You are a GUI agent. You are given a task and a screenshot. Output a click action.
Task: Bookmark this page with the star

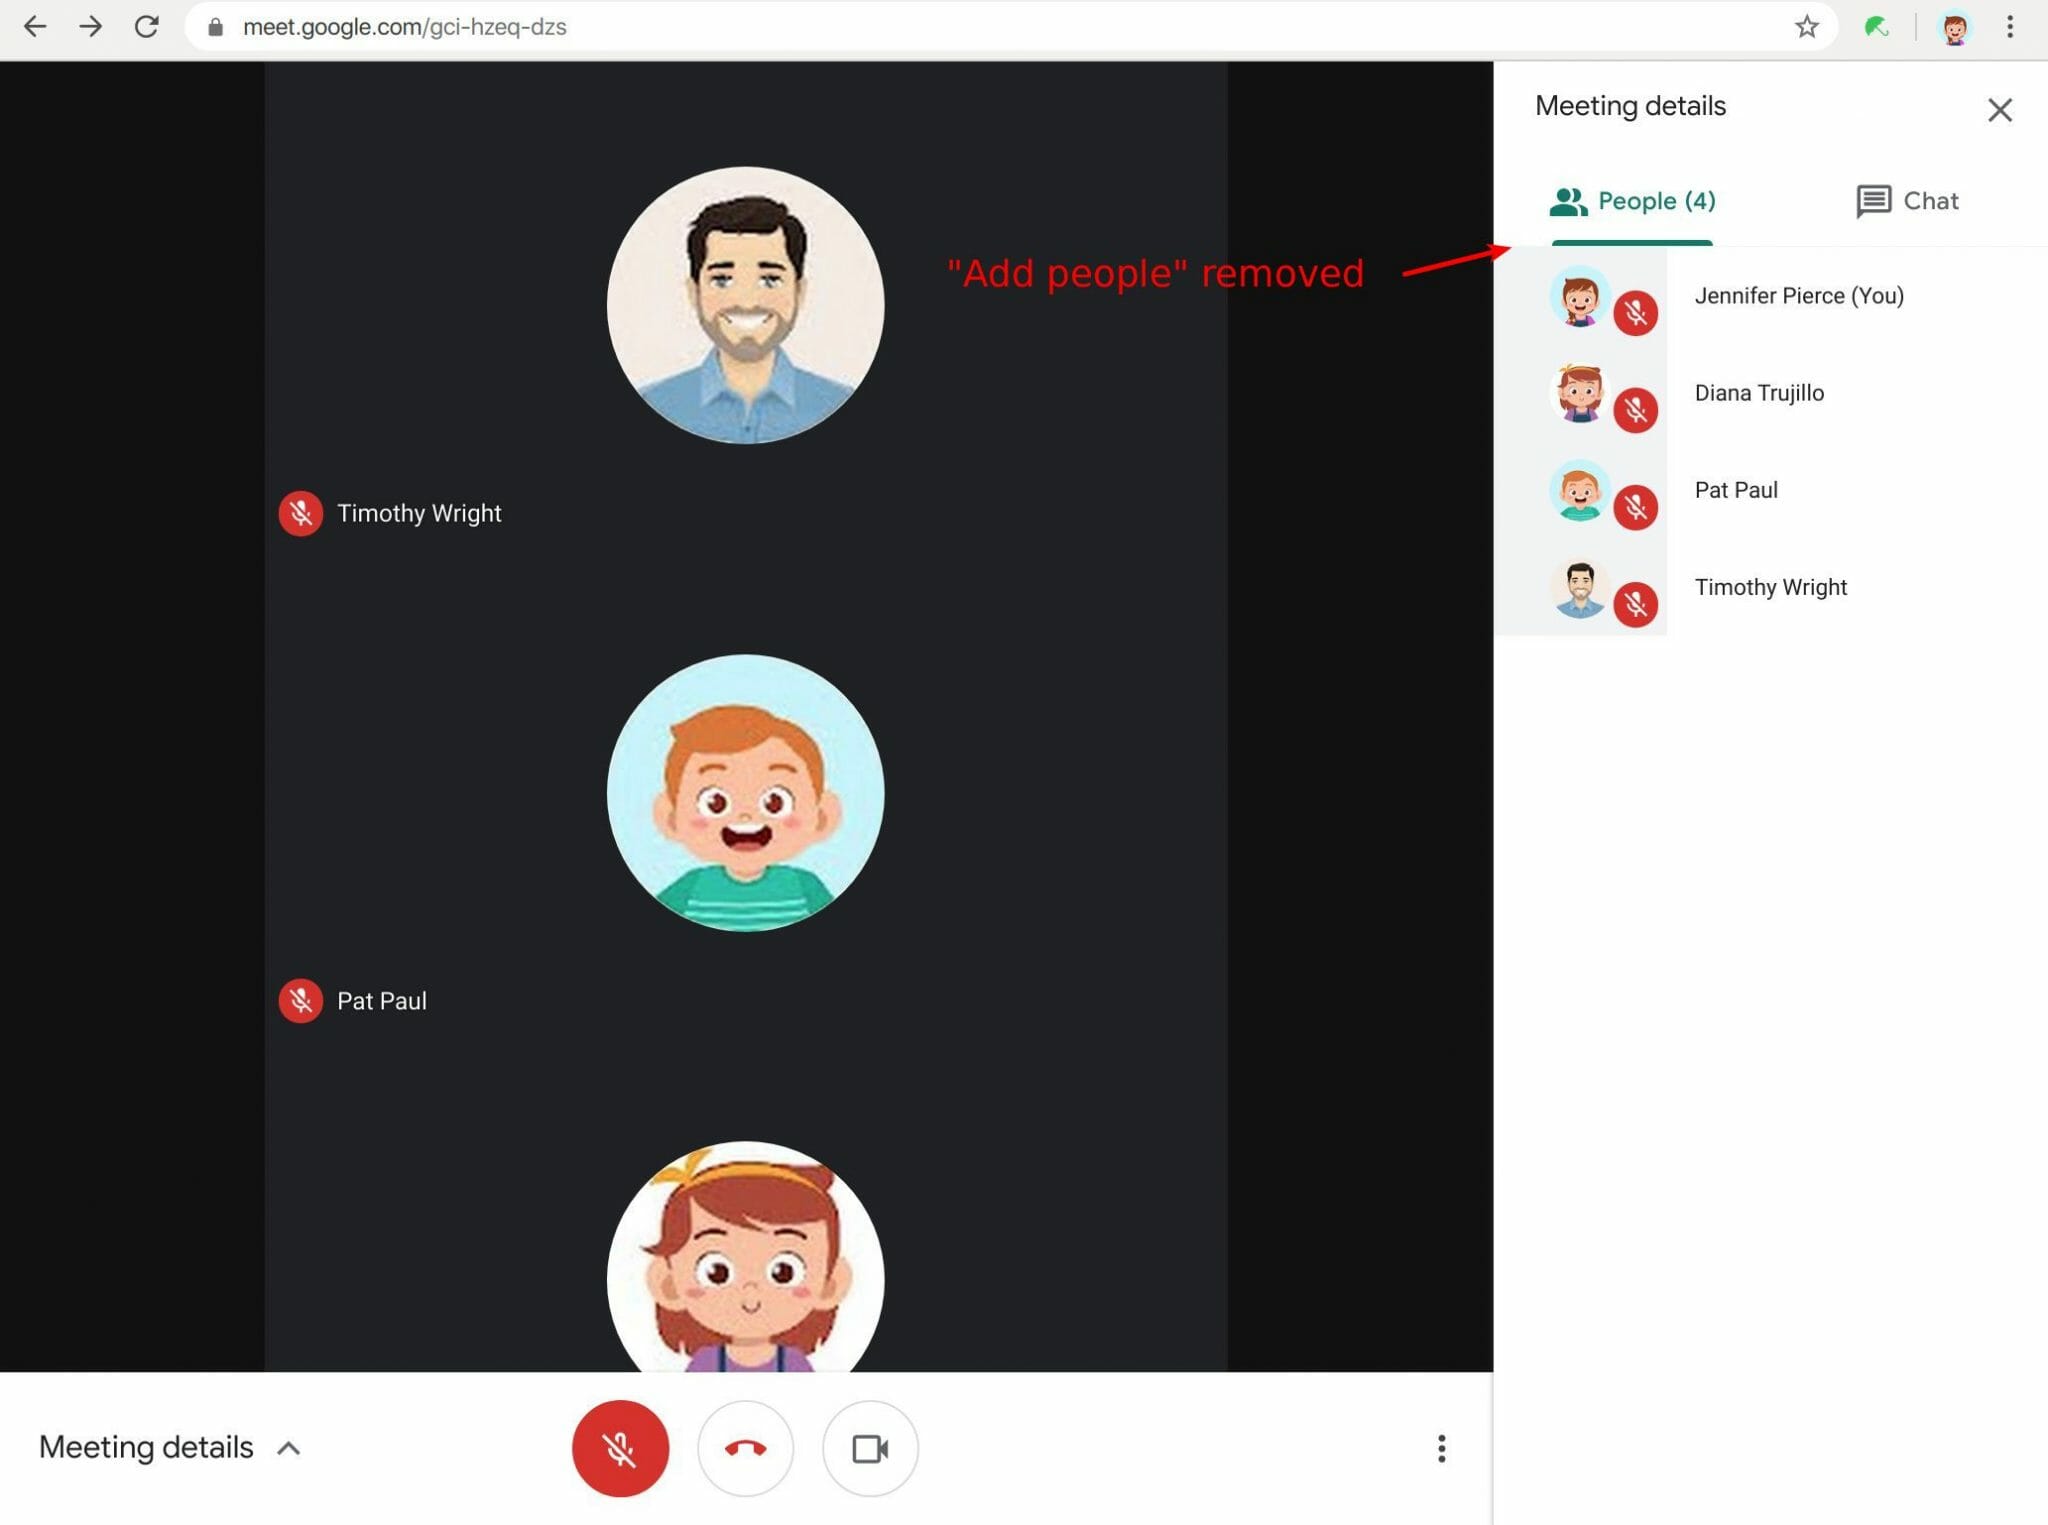pos(1807,26)
